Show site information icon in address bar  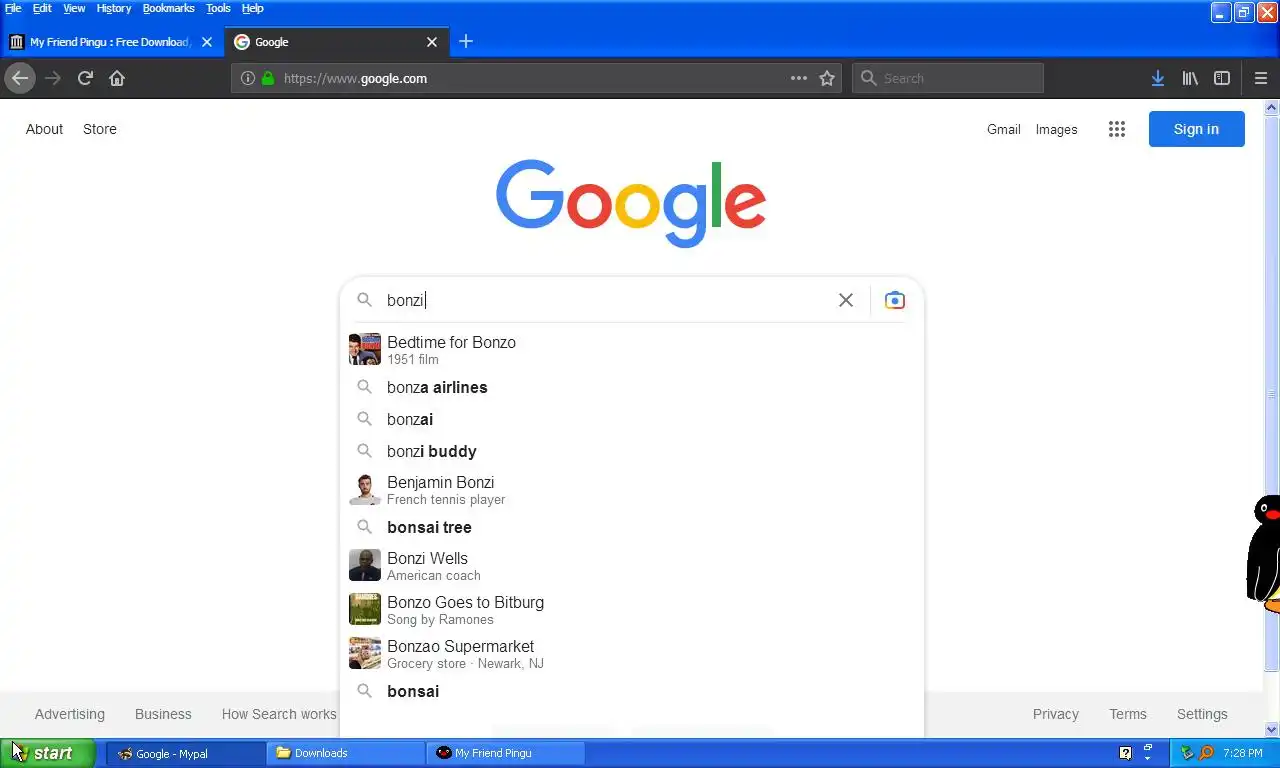248,78
